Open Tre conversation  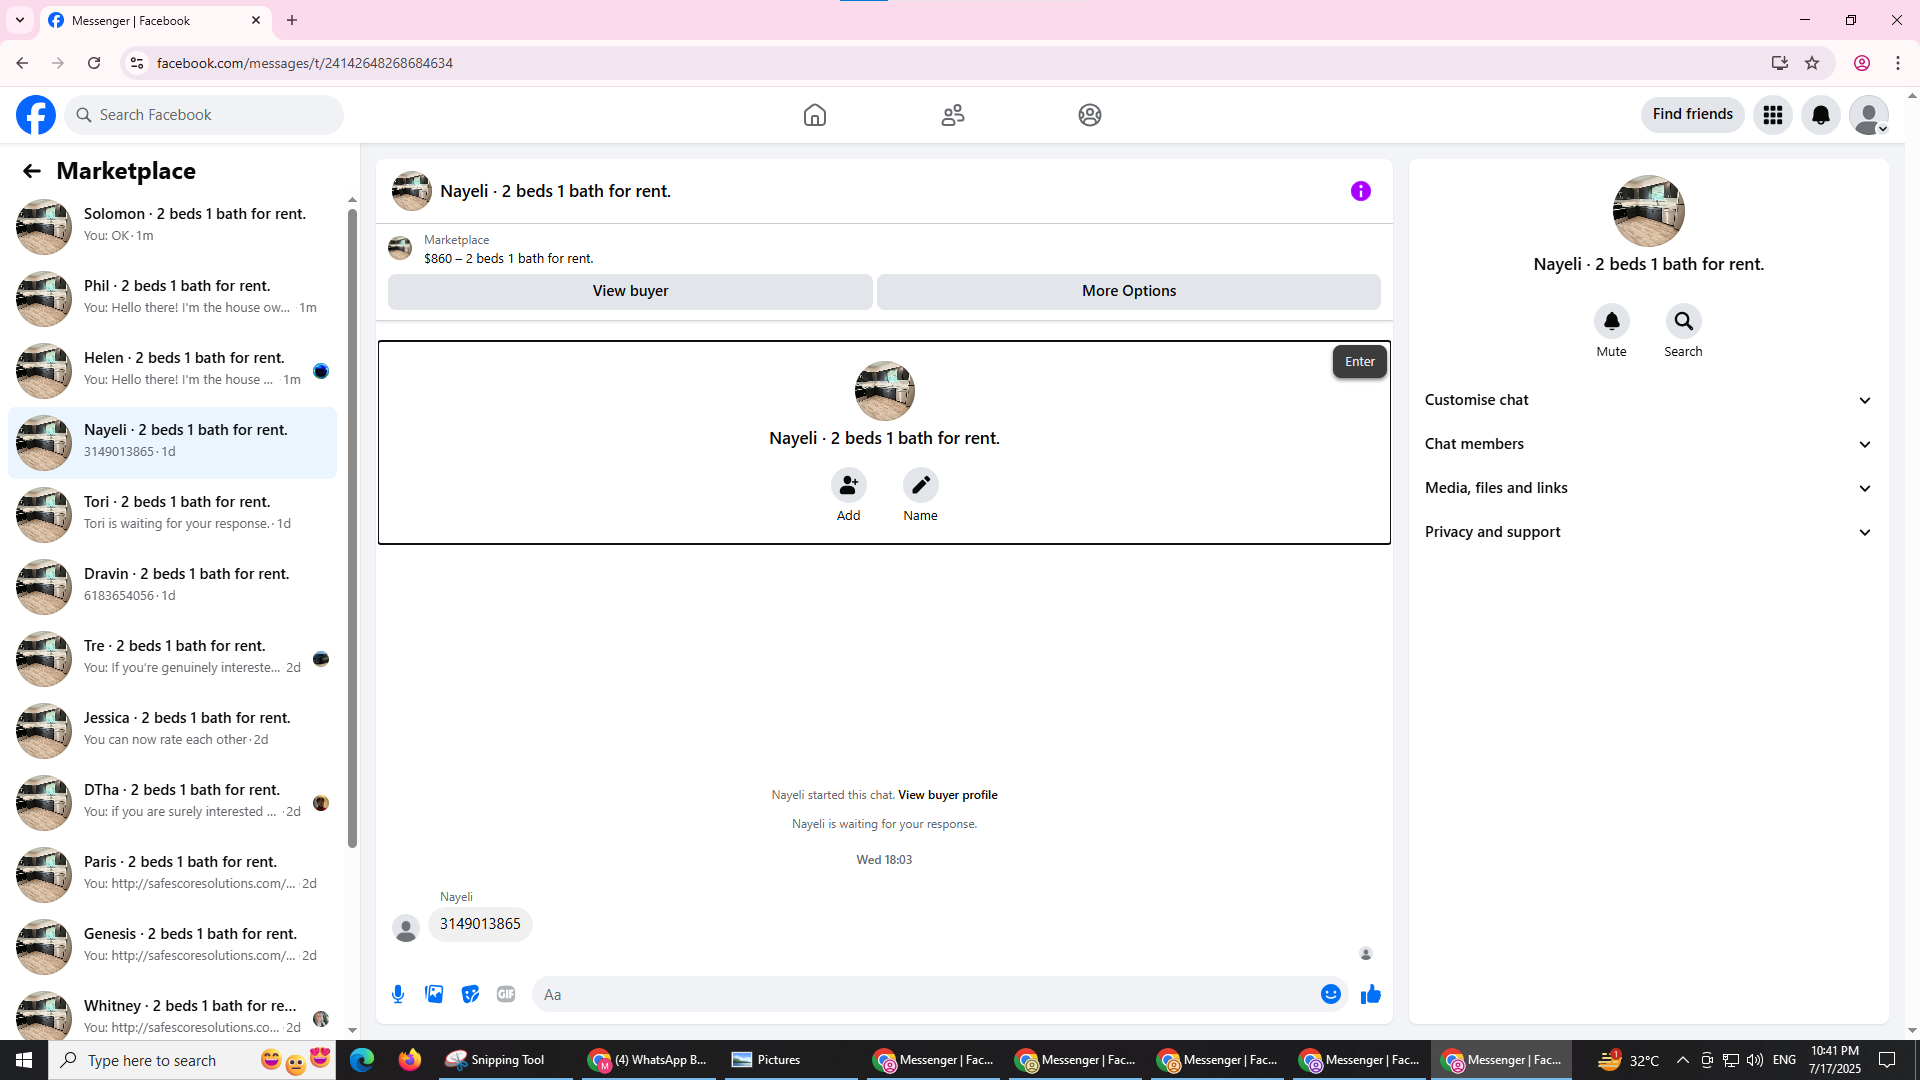pyautogui.click(x=172, y=658)
